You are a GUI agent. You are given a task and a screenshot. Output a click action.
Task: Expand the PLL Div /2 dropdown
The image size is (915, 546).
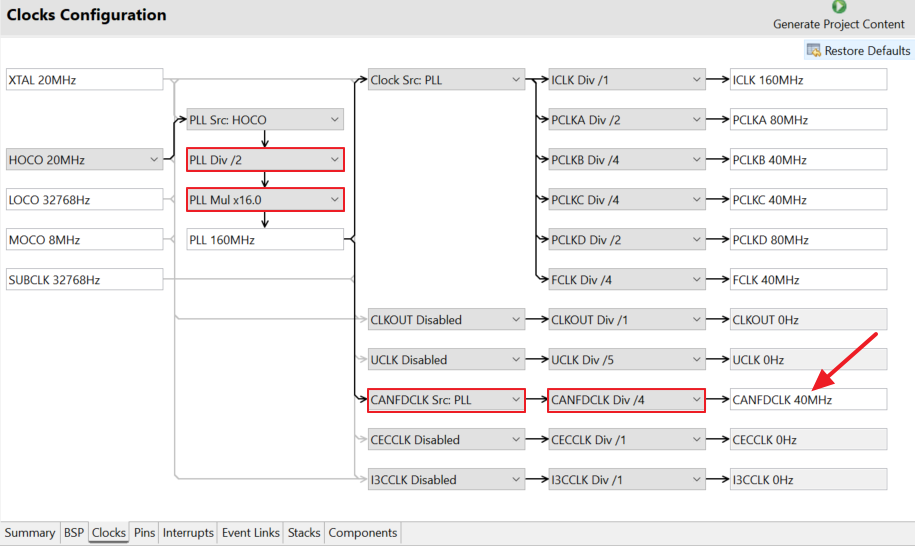pos(265,160)
